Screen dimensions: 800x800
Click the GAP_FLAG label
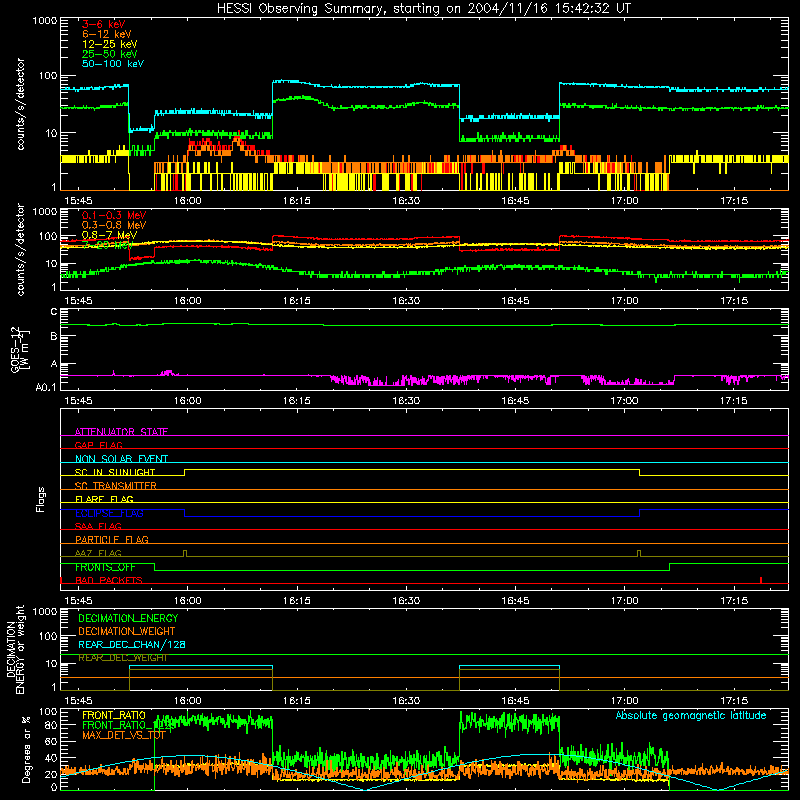point(98,445)
